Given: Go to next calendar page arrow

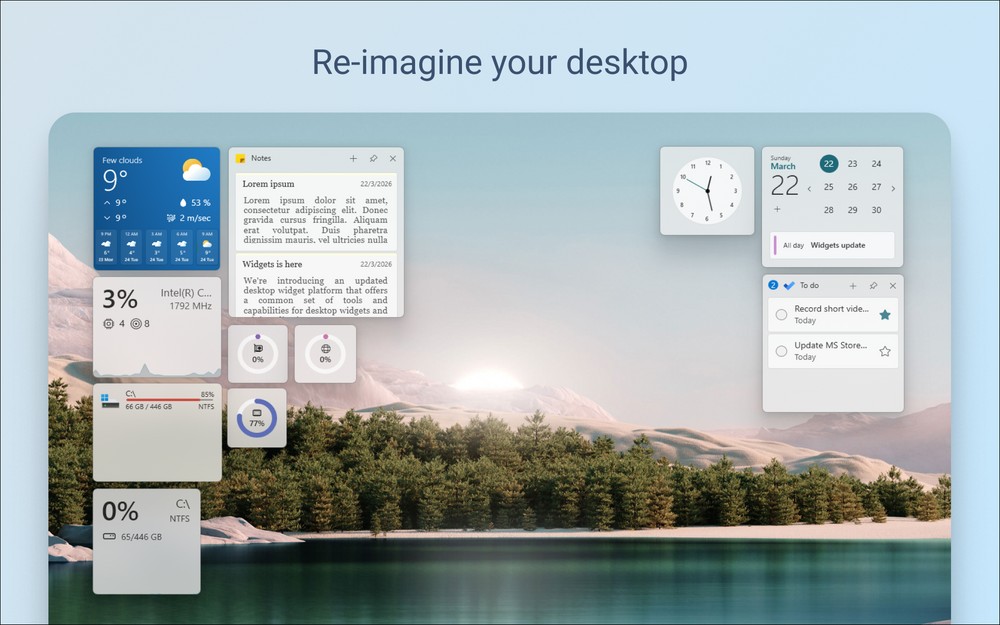Looking at the screenshot, I should [x=893, y=188].
